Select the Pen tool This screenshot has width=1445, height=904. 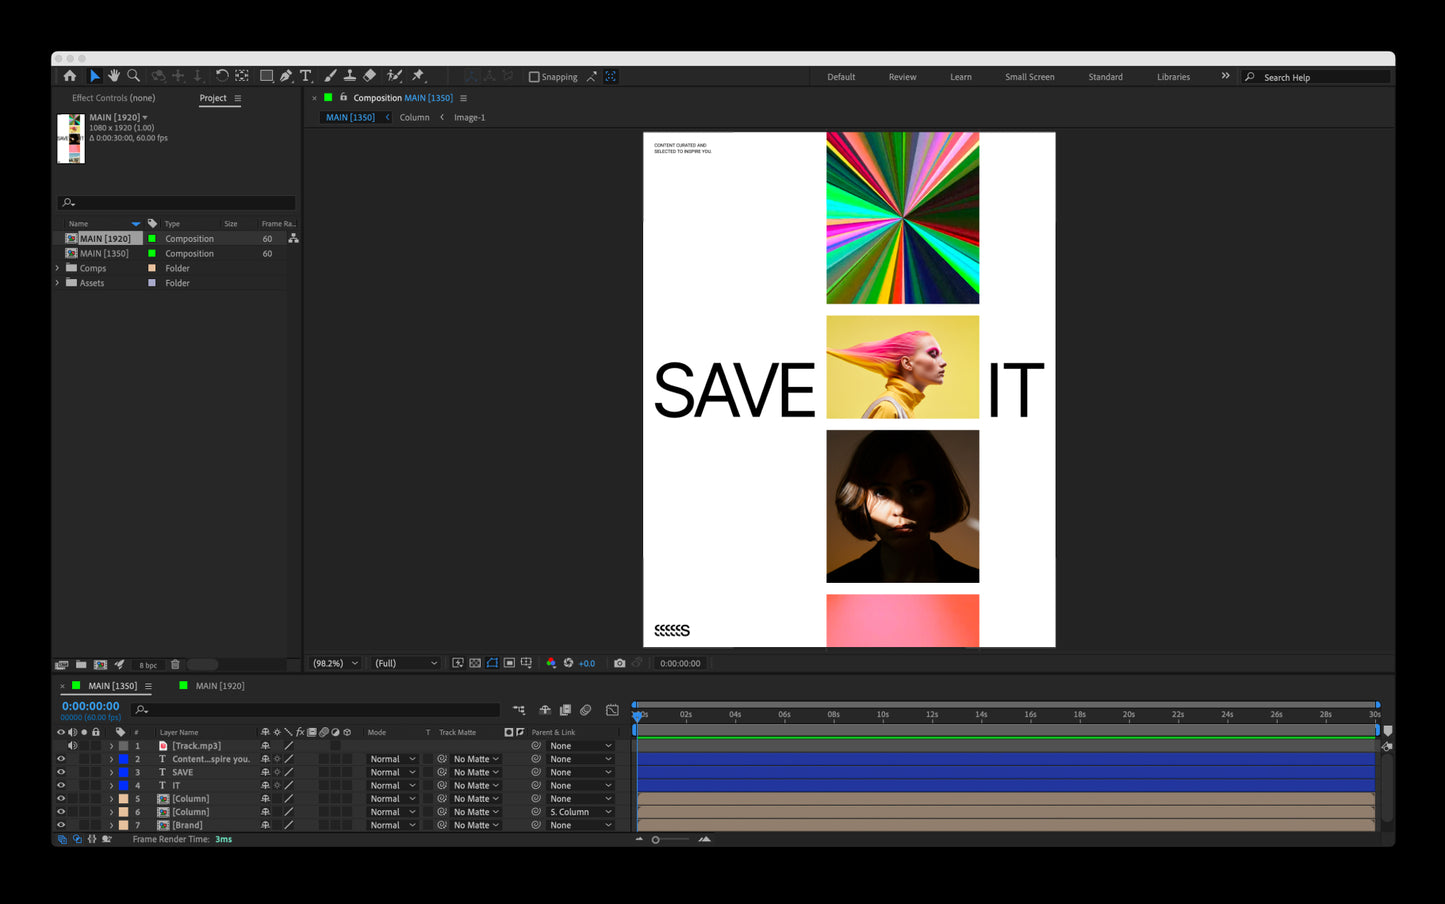coord(286,76)
